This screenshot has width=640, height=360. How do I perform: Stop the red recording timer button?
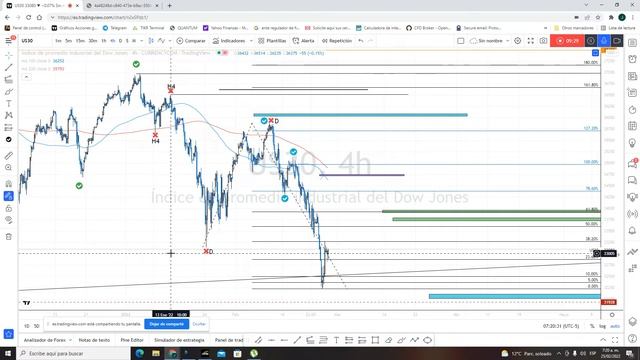(567, 41)
